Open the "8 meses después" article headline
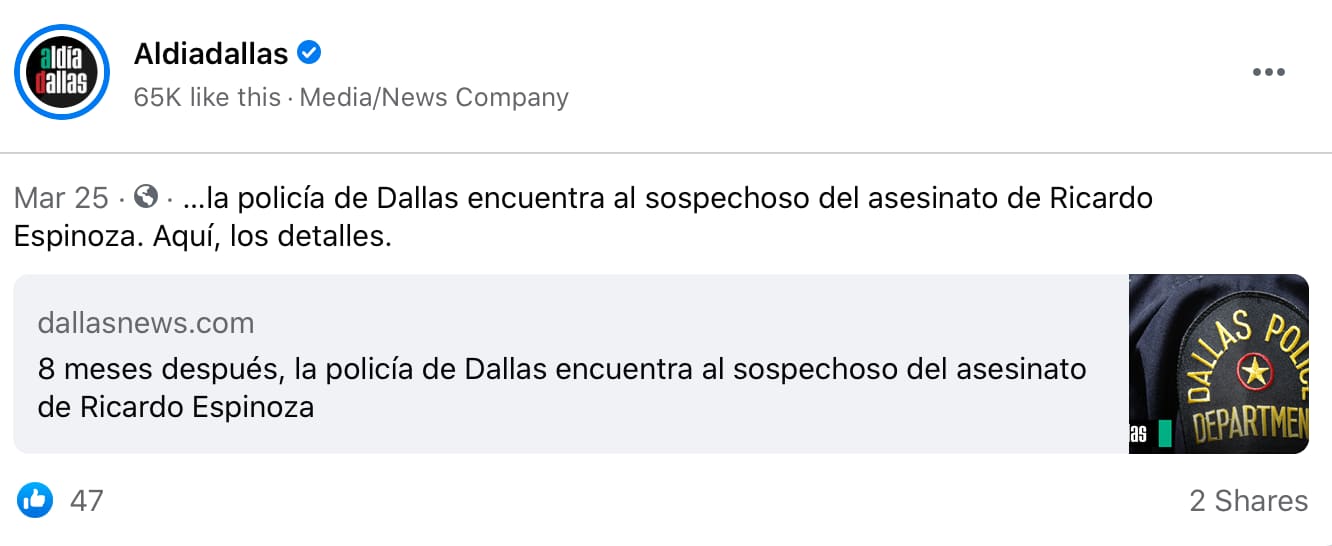This screenshot has width=1332, height=546. point(561,369)
